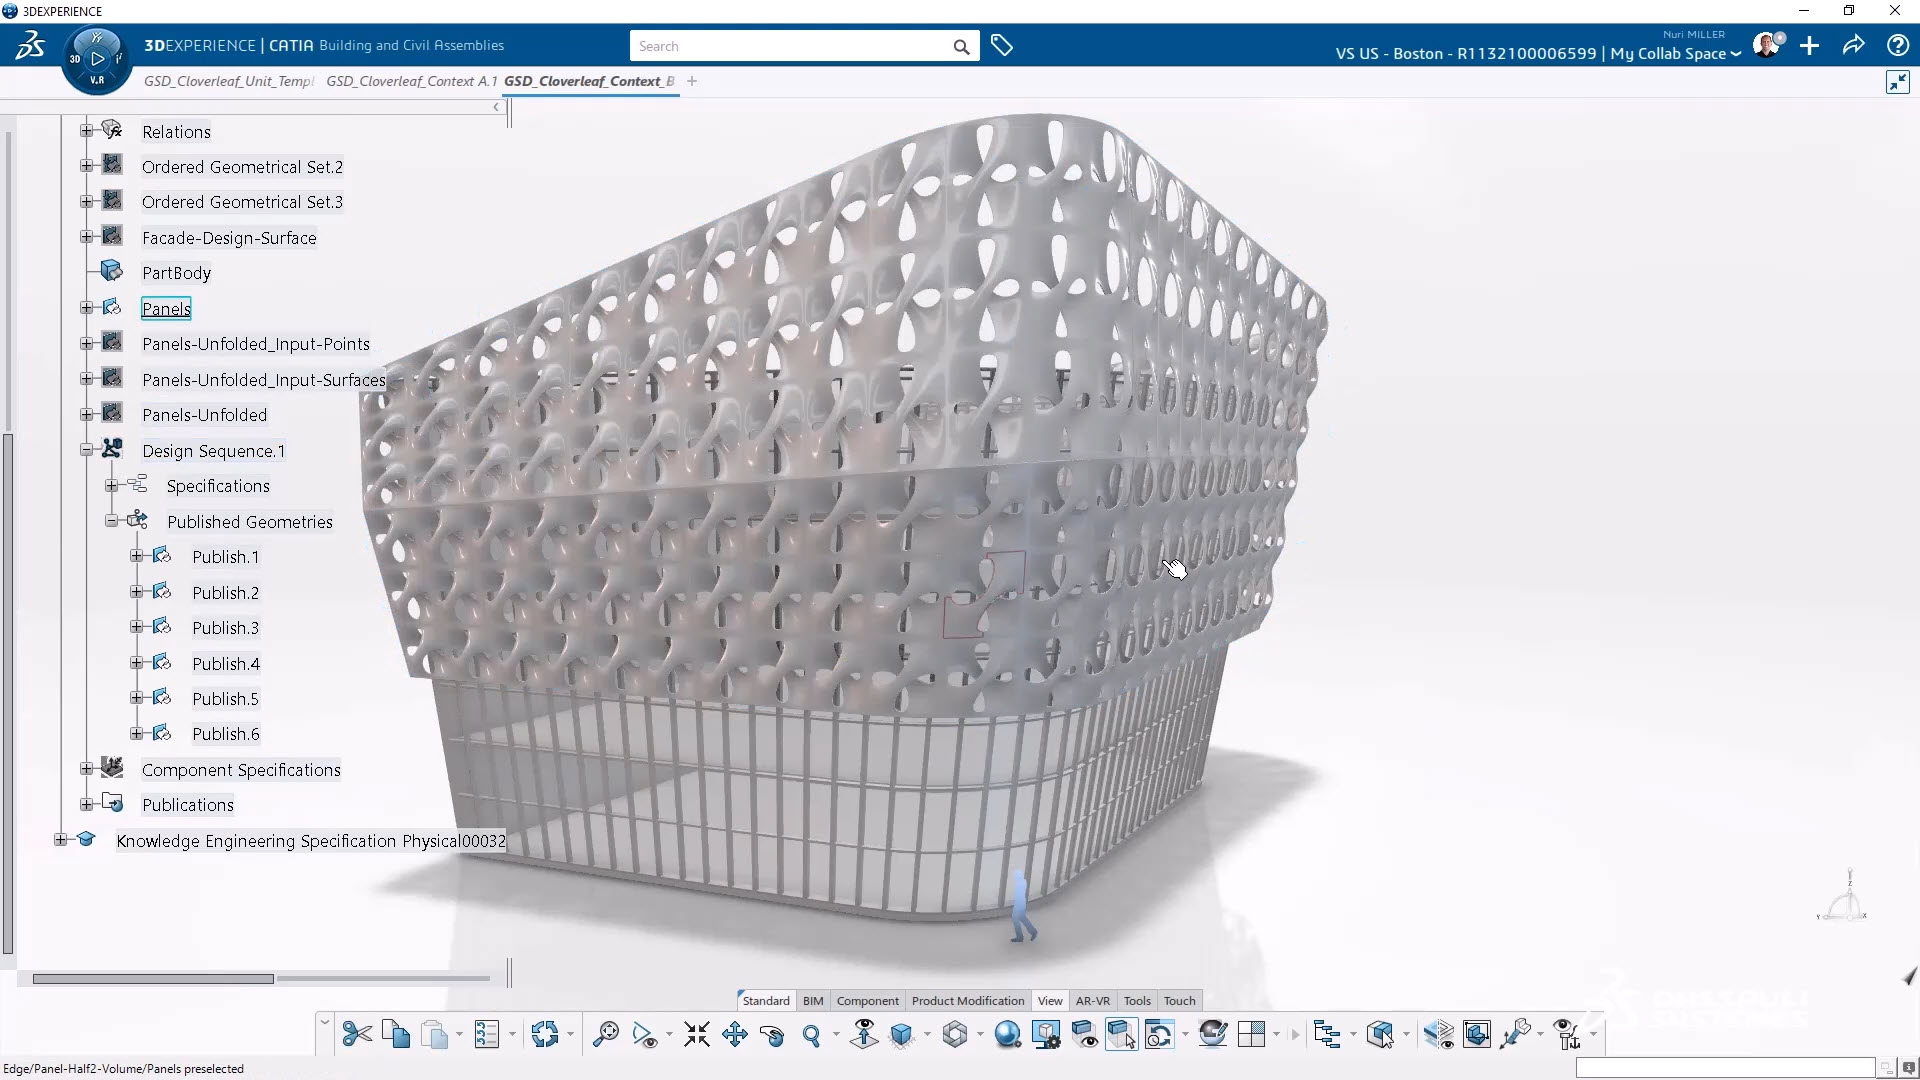The height and width of the screenshot is (1080, 1920).
Task: Select Facade-Design-Surface in the tree
Action: click(229, 238)
